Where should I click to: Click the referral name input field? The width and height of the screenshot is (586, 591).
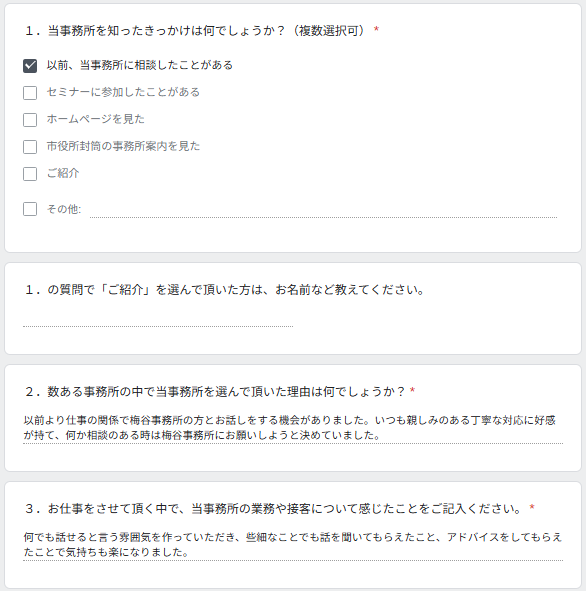(x=158, y=319)
